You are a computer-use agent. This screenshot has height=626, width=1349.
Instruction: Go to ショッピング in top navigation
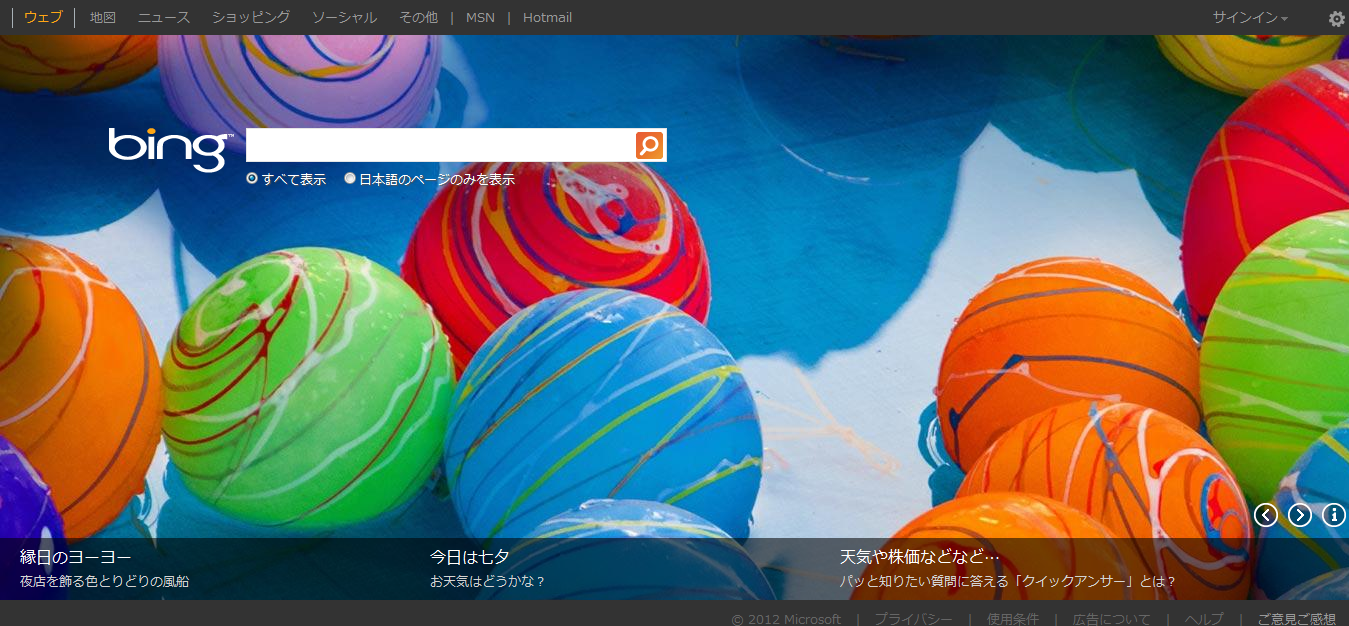coord(251,18)
